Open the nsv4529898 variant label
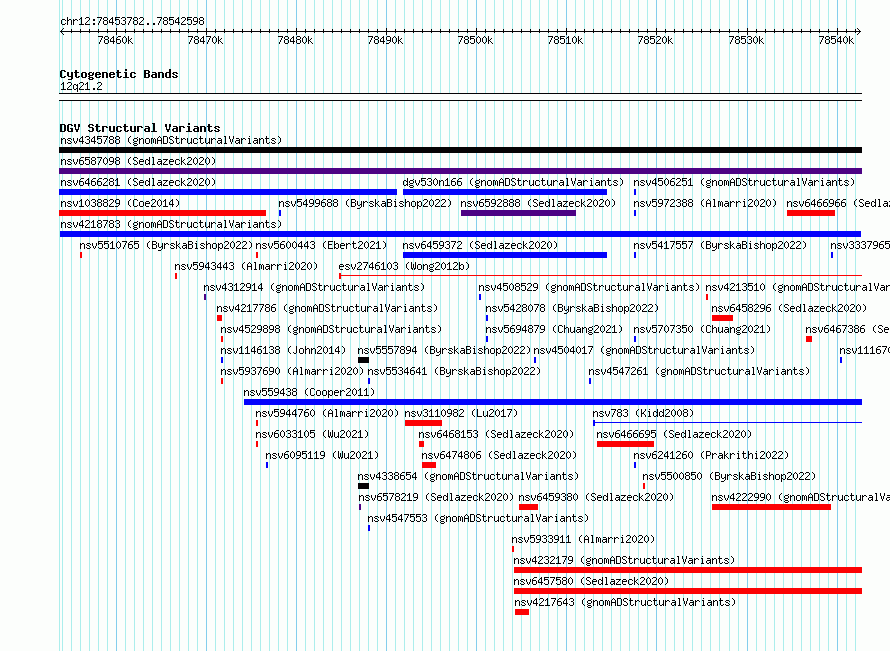This screenshot has width=890, height=651. (331, 329)
